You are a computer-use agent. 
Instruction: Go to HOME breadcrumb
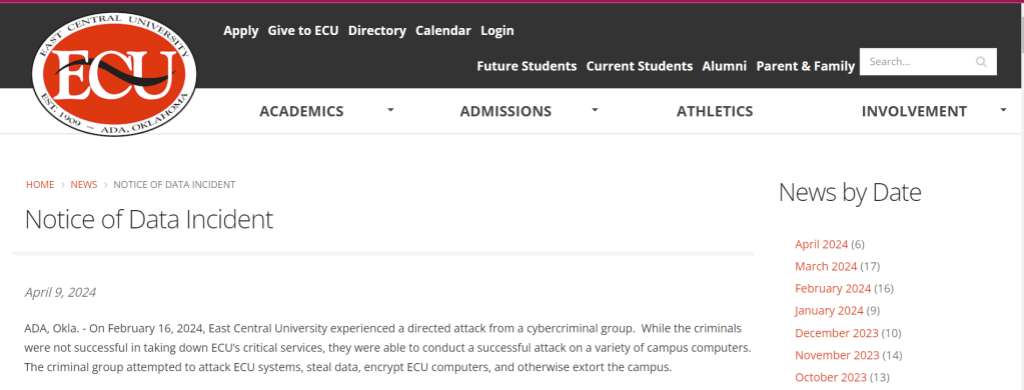(x=40, y=185)
